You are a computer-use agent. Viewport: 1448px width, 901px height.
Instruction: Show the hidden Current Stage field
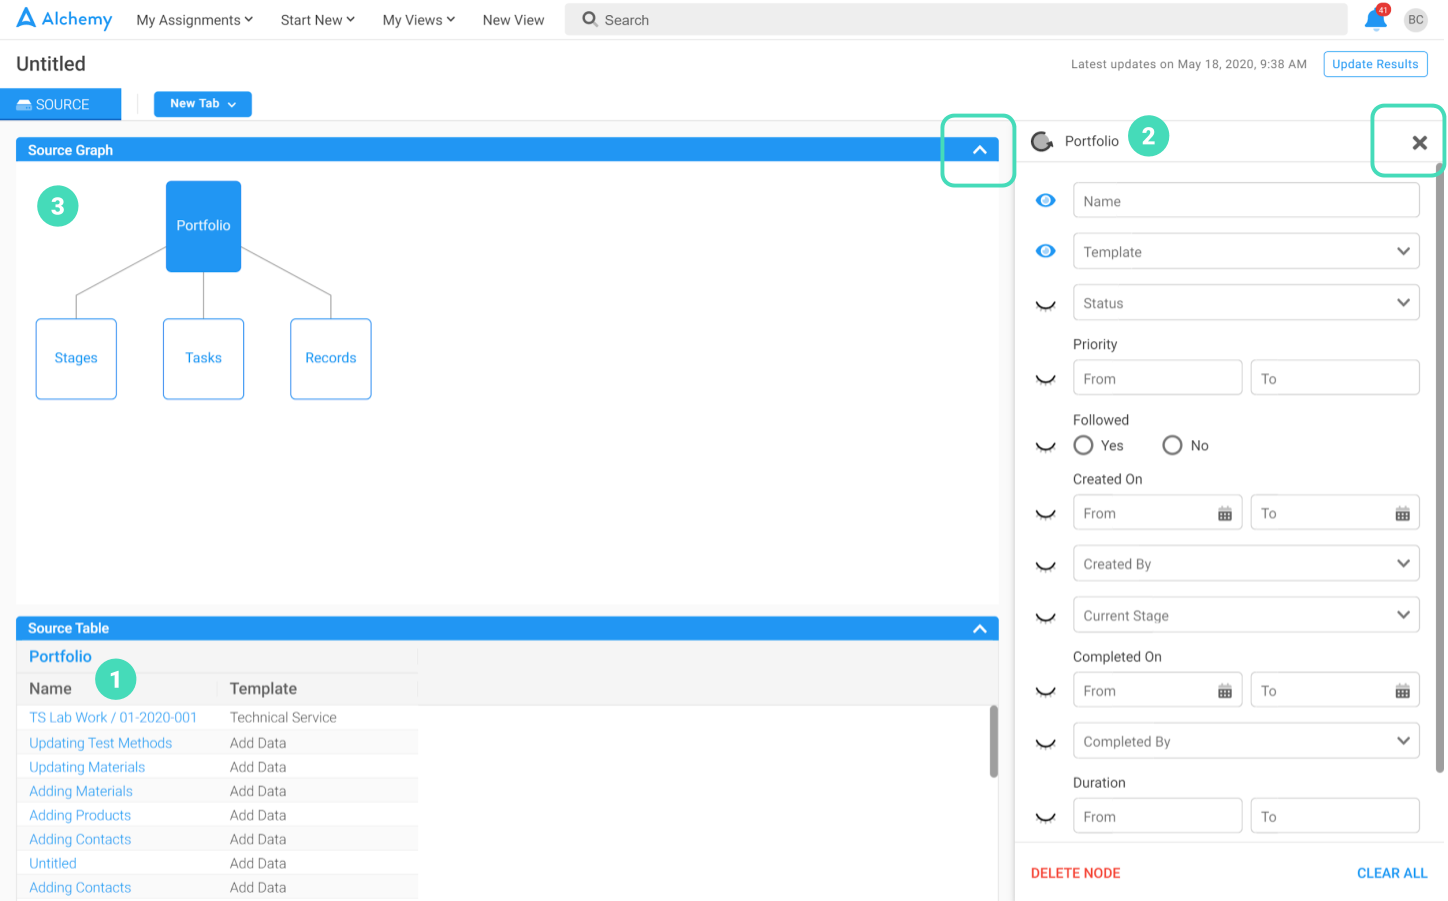tap(1046, 618)
